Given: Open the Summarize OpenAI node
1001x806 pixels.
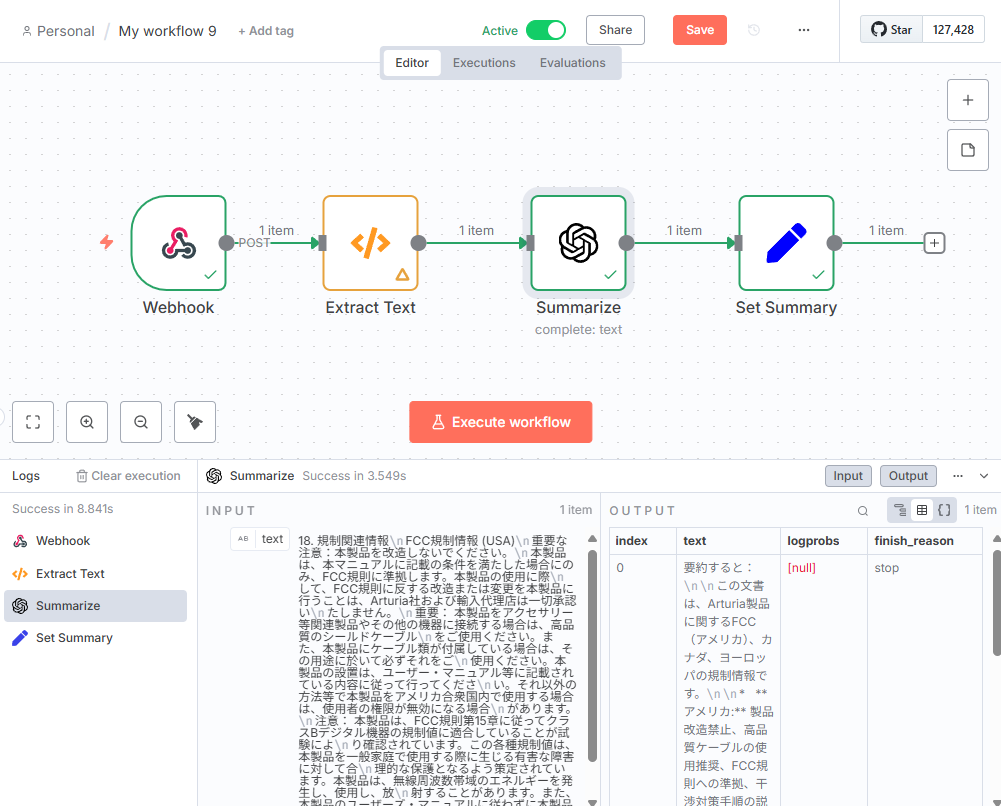Looking at the screenshot, I should pyautogui.click(x=578, y=243).
